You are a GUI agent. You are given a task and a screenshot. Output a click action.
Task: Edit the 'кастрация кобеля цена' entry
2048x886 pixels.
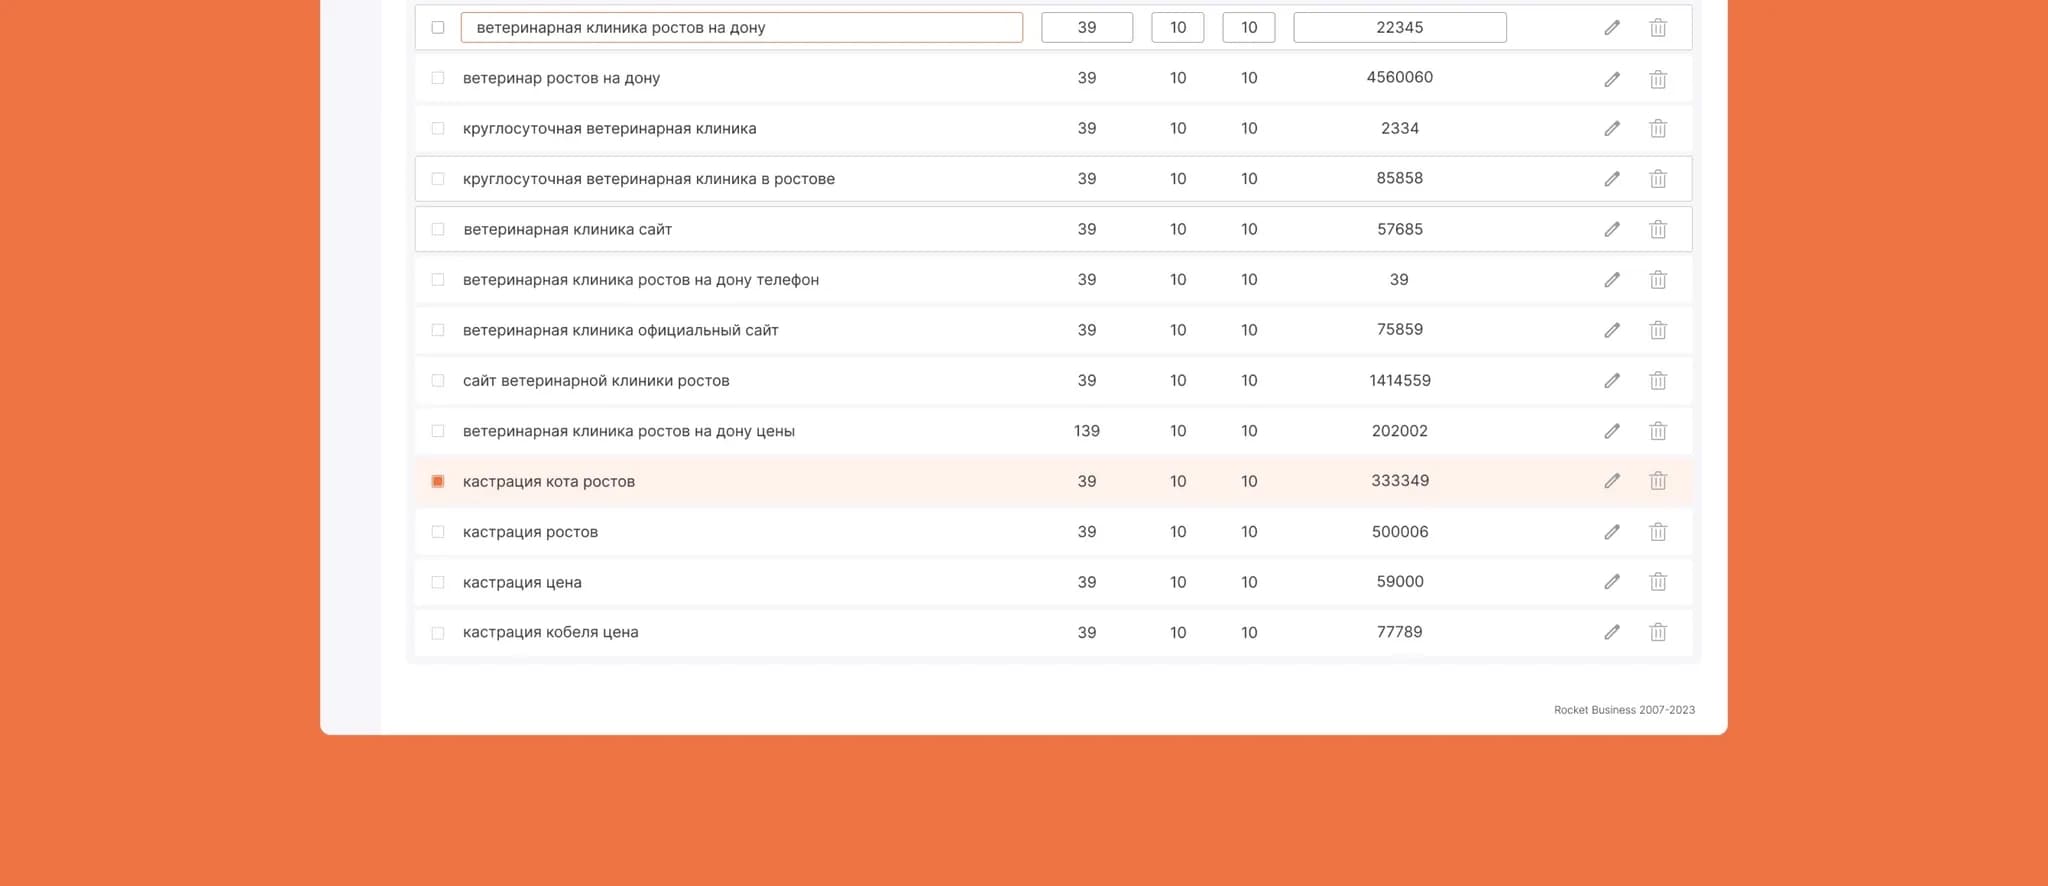1612,632
